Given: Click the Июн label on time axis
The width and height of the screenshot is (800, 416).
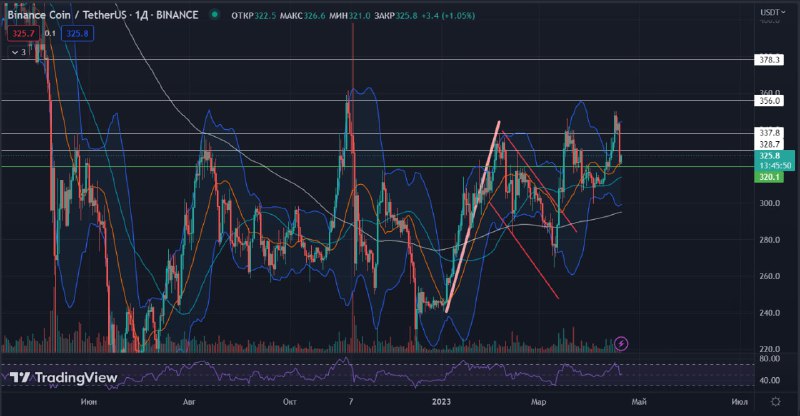Looking at the screenshot, I should point(89,402).
